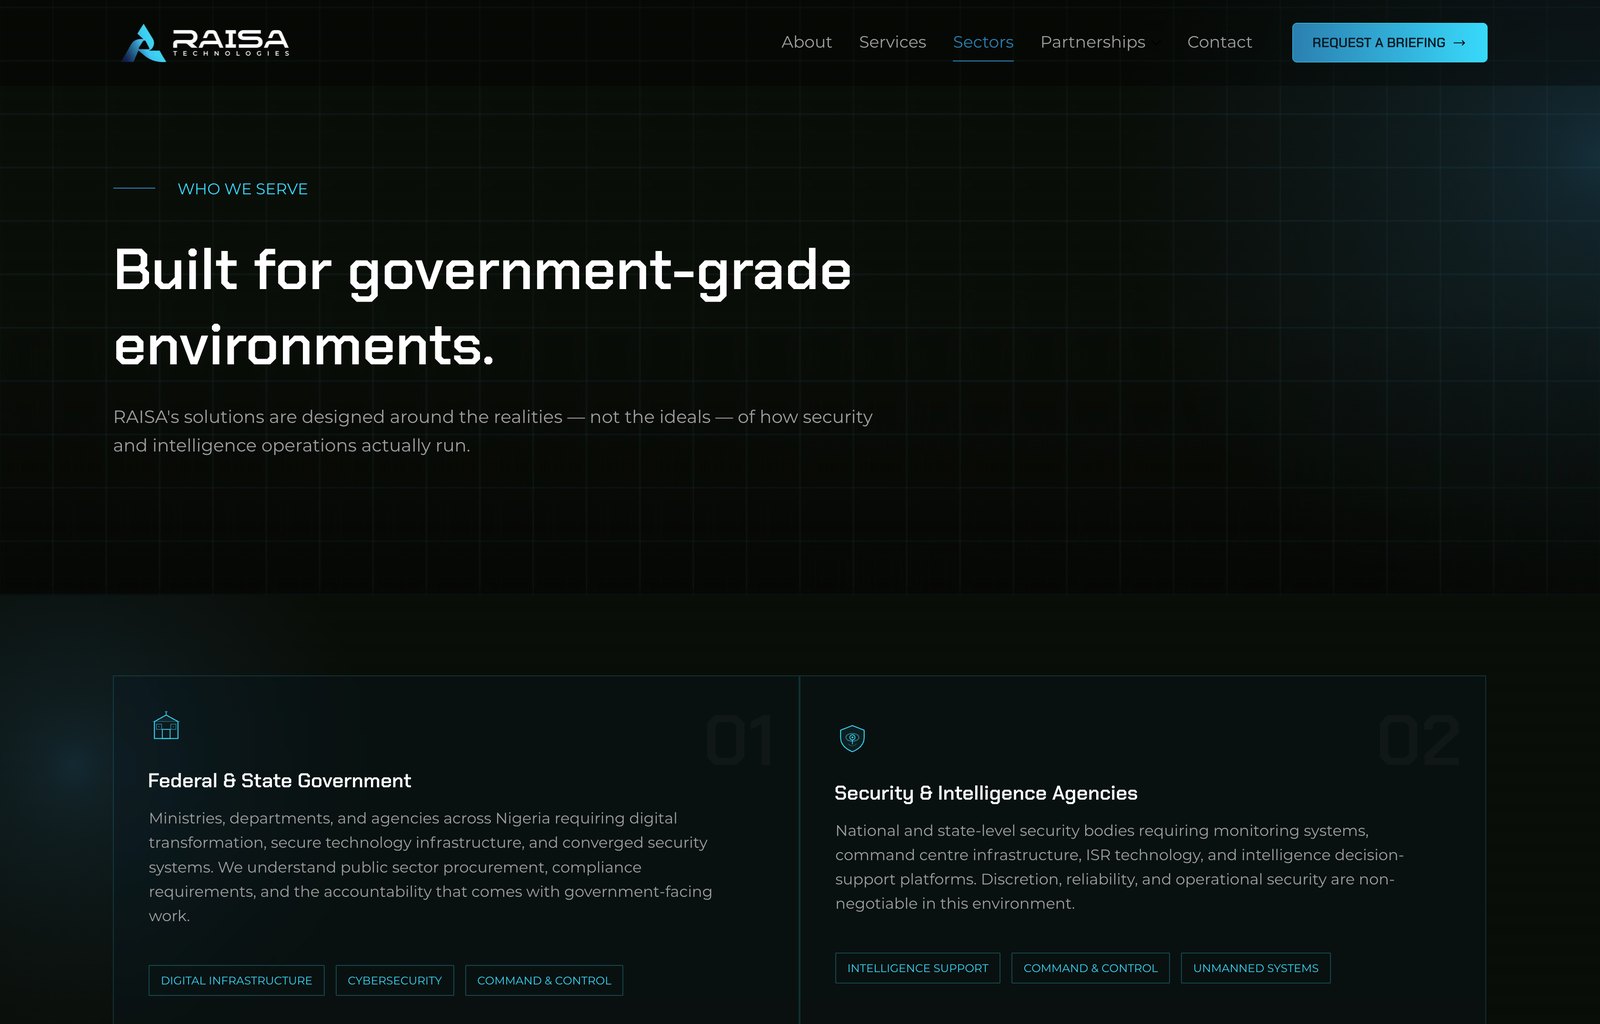The height and width of the screenshot is (1024, 1600).
Task: Select the Sectors nav item
Action: tap(983, 42)
